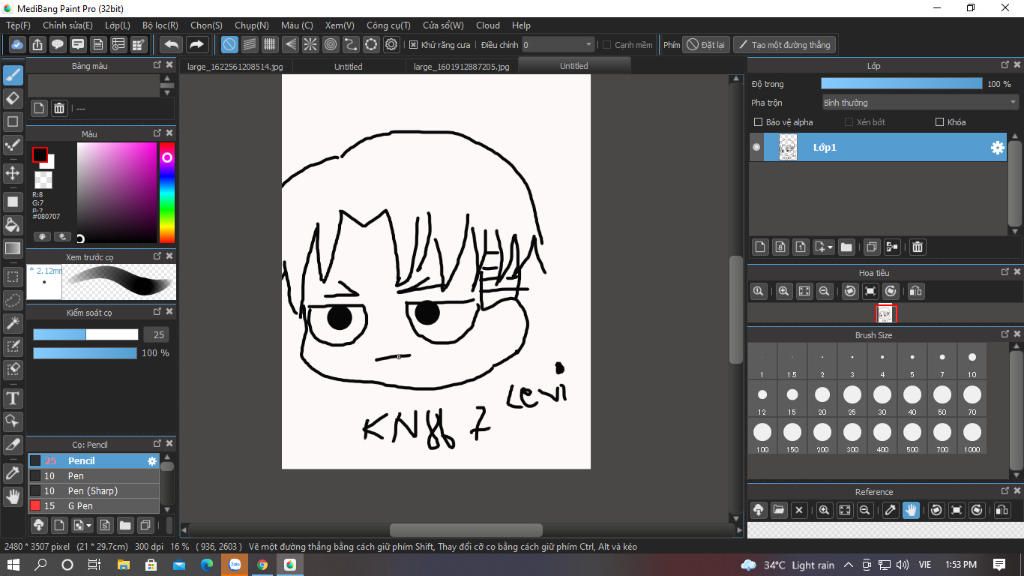Zoom out within the Hoa tiêu navigator
Screen dimensions: 1024x576
(824, 291)
